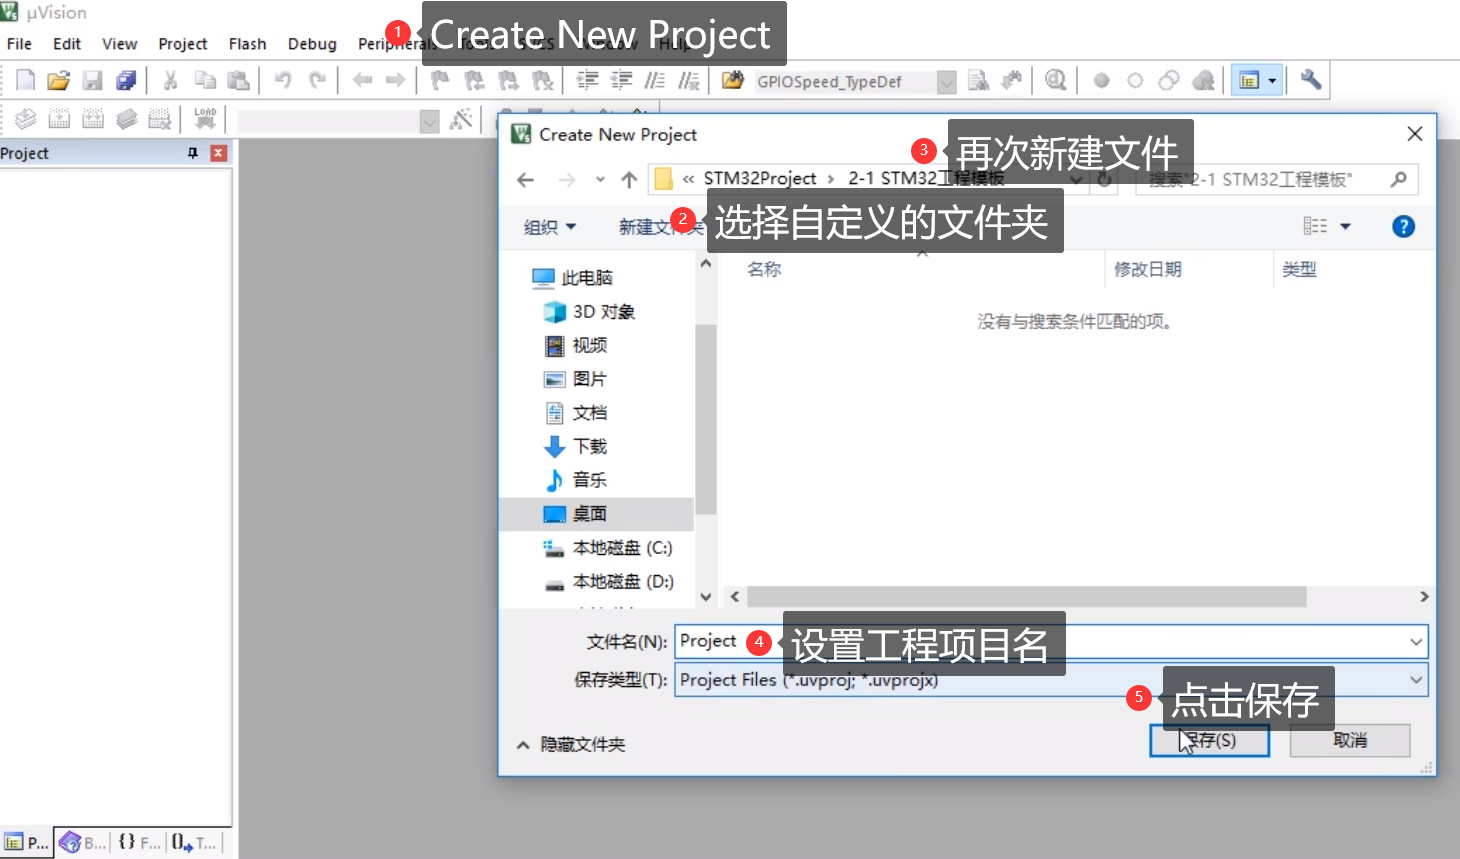Open the Project menu

tap(182, 44)
